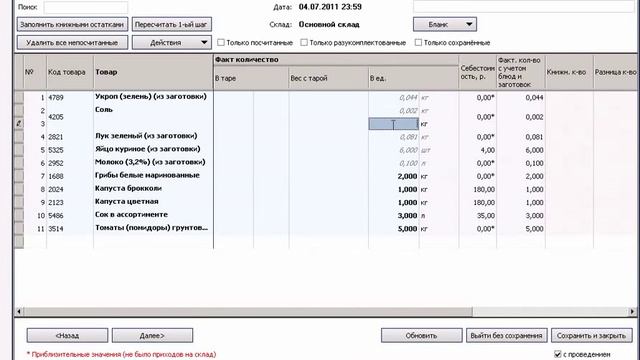This screenshot has height=360, width=640.
Task: Click 'Заполнить книжными остатками' button
Action: pyautogui.click(x=72, y=24)
